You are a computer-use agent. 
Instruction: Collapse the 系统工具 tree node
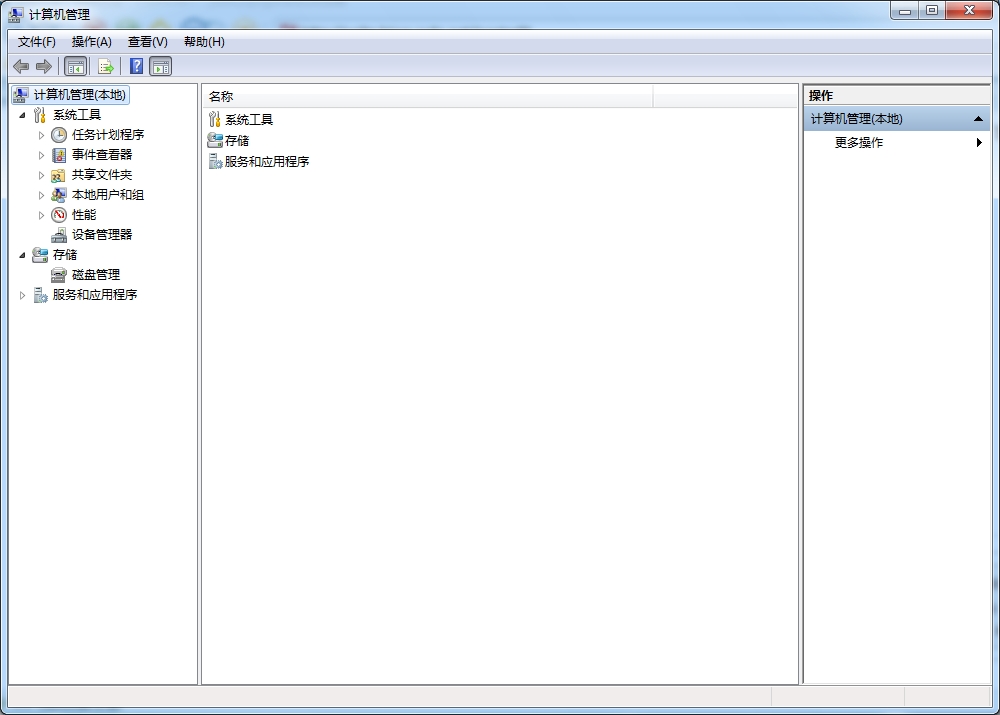point(22,115)
